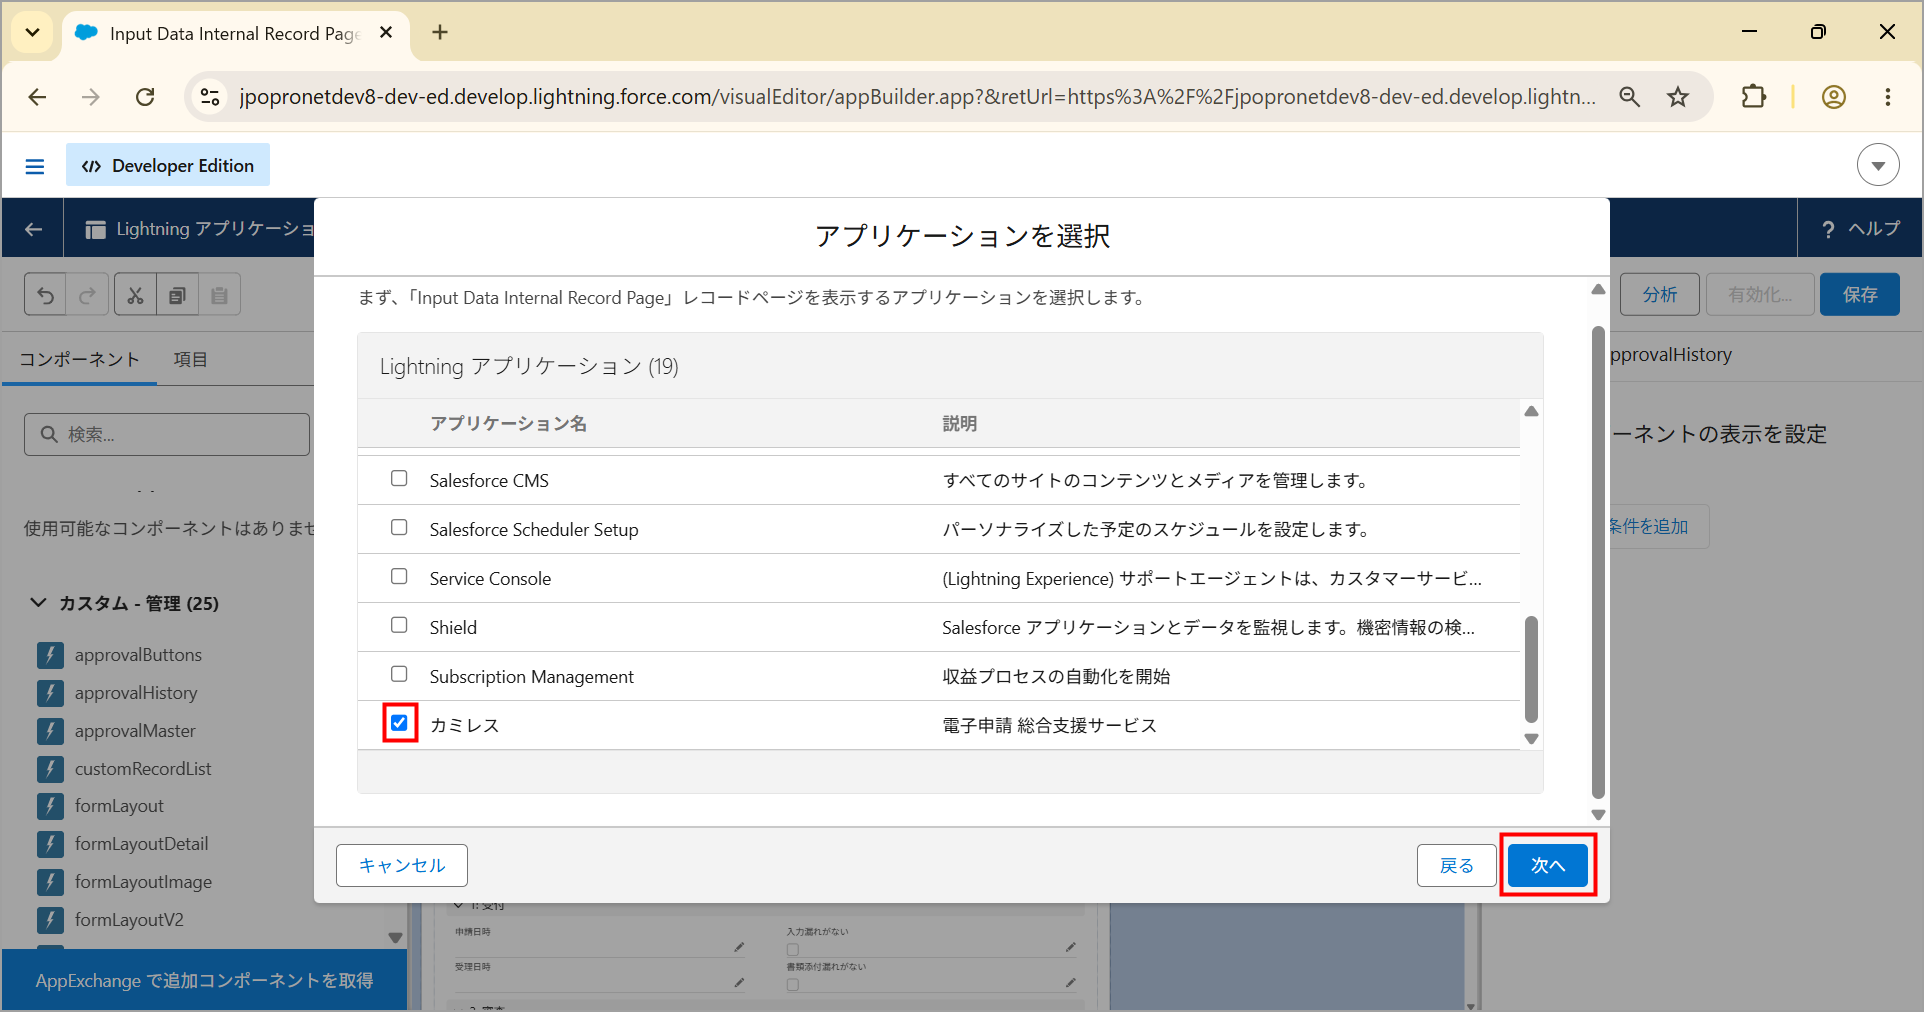
Task: Open the round dropdown beside Developer Edition bar
Action: click(x=1878, y=165)
